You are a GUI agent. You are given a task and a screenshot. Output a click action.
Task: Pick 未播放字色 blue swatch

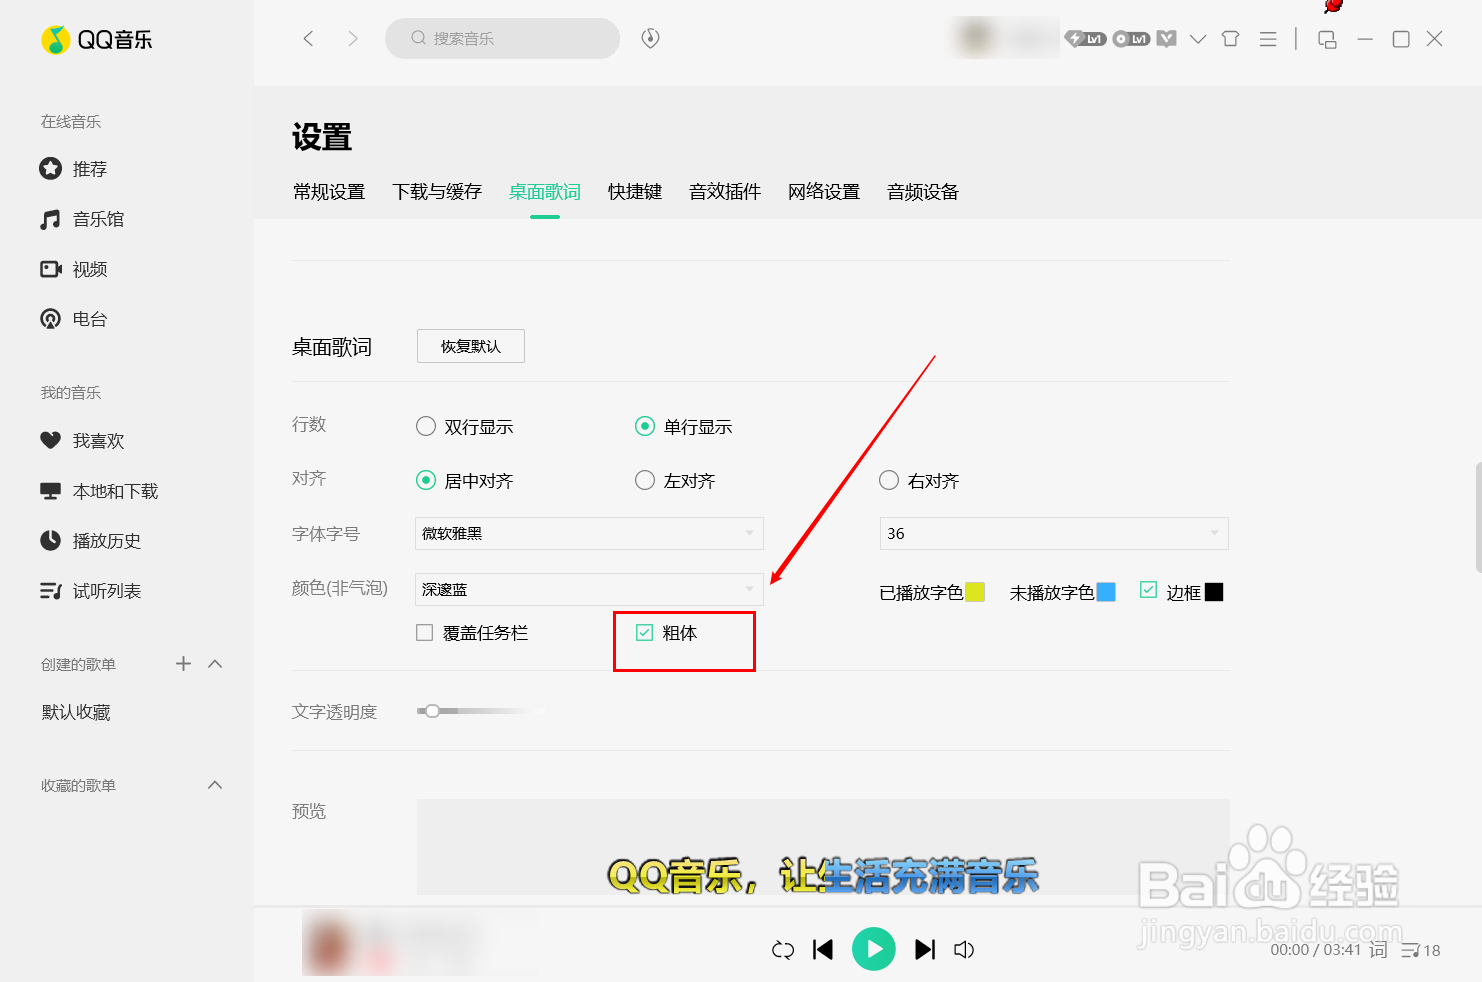pos(1106,592)
